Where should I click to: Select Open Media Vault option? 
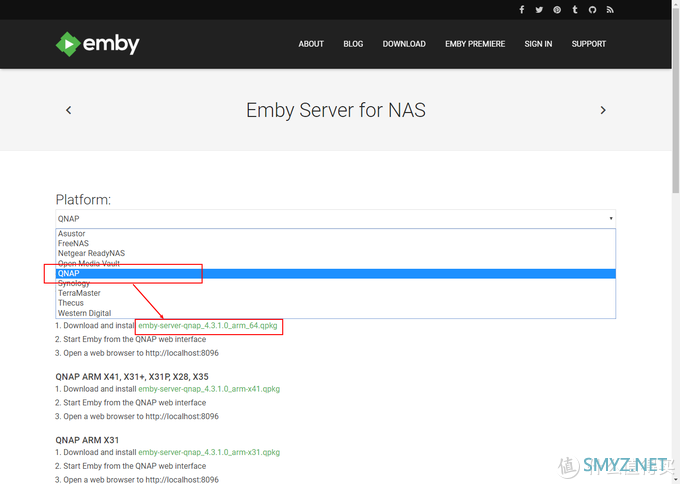335,264
